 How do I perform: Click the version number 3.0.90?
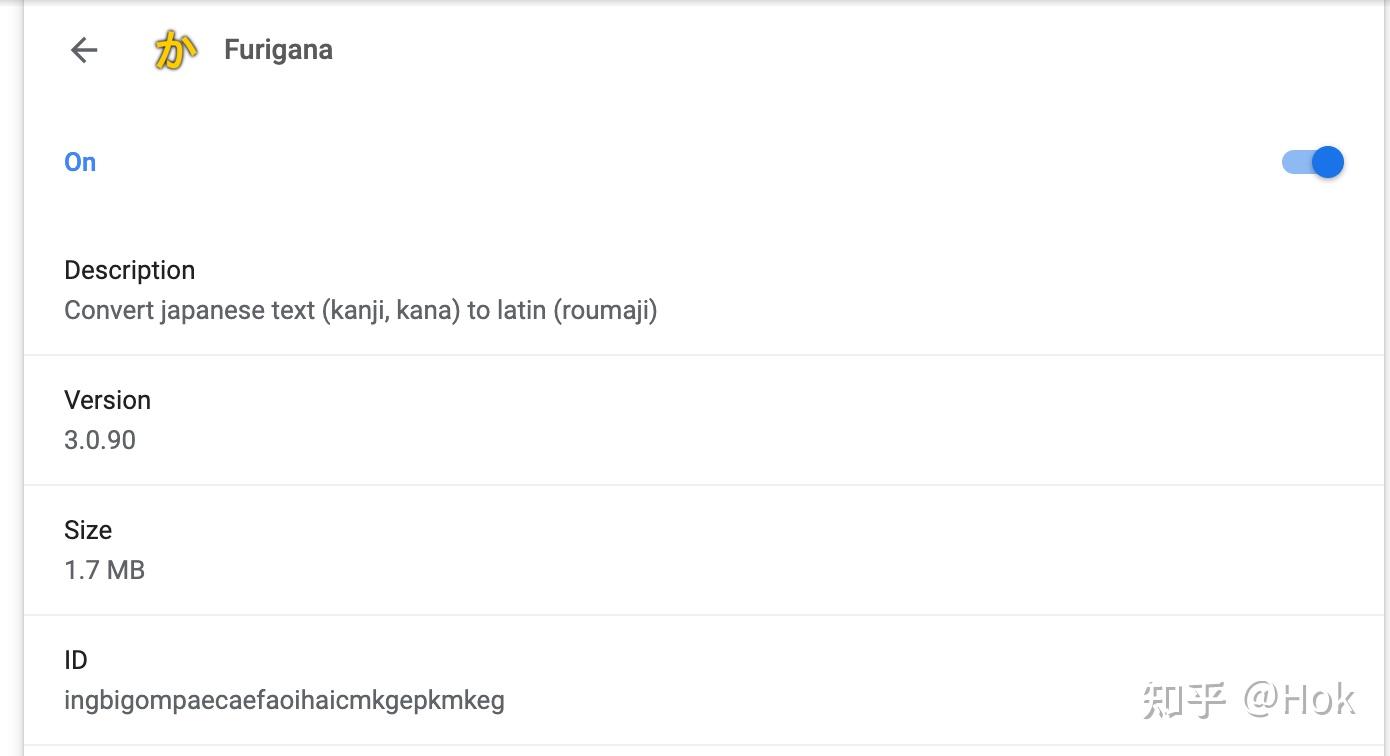tap(100, 440)
